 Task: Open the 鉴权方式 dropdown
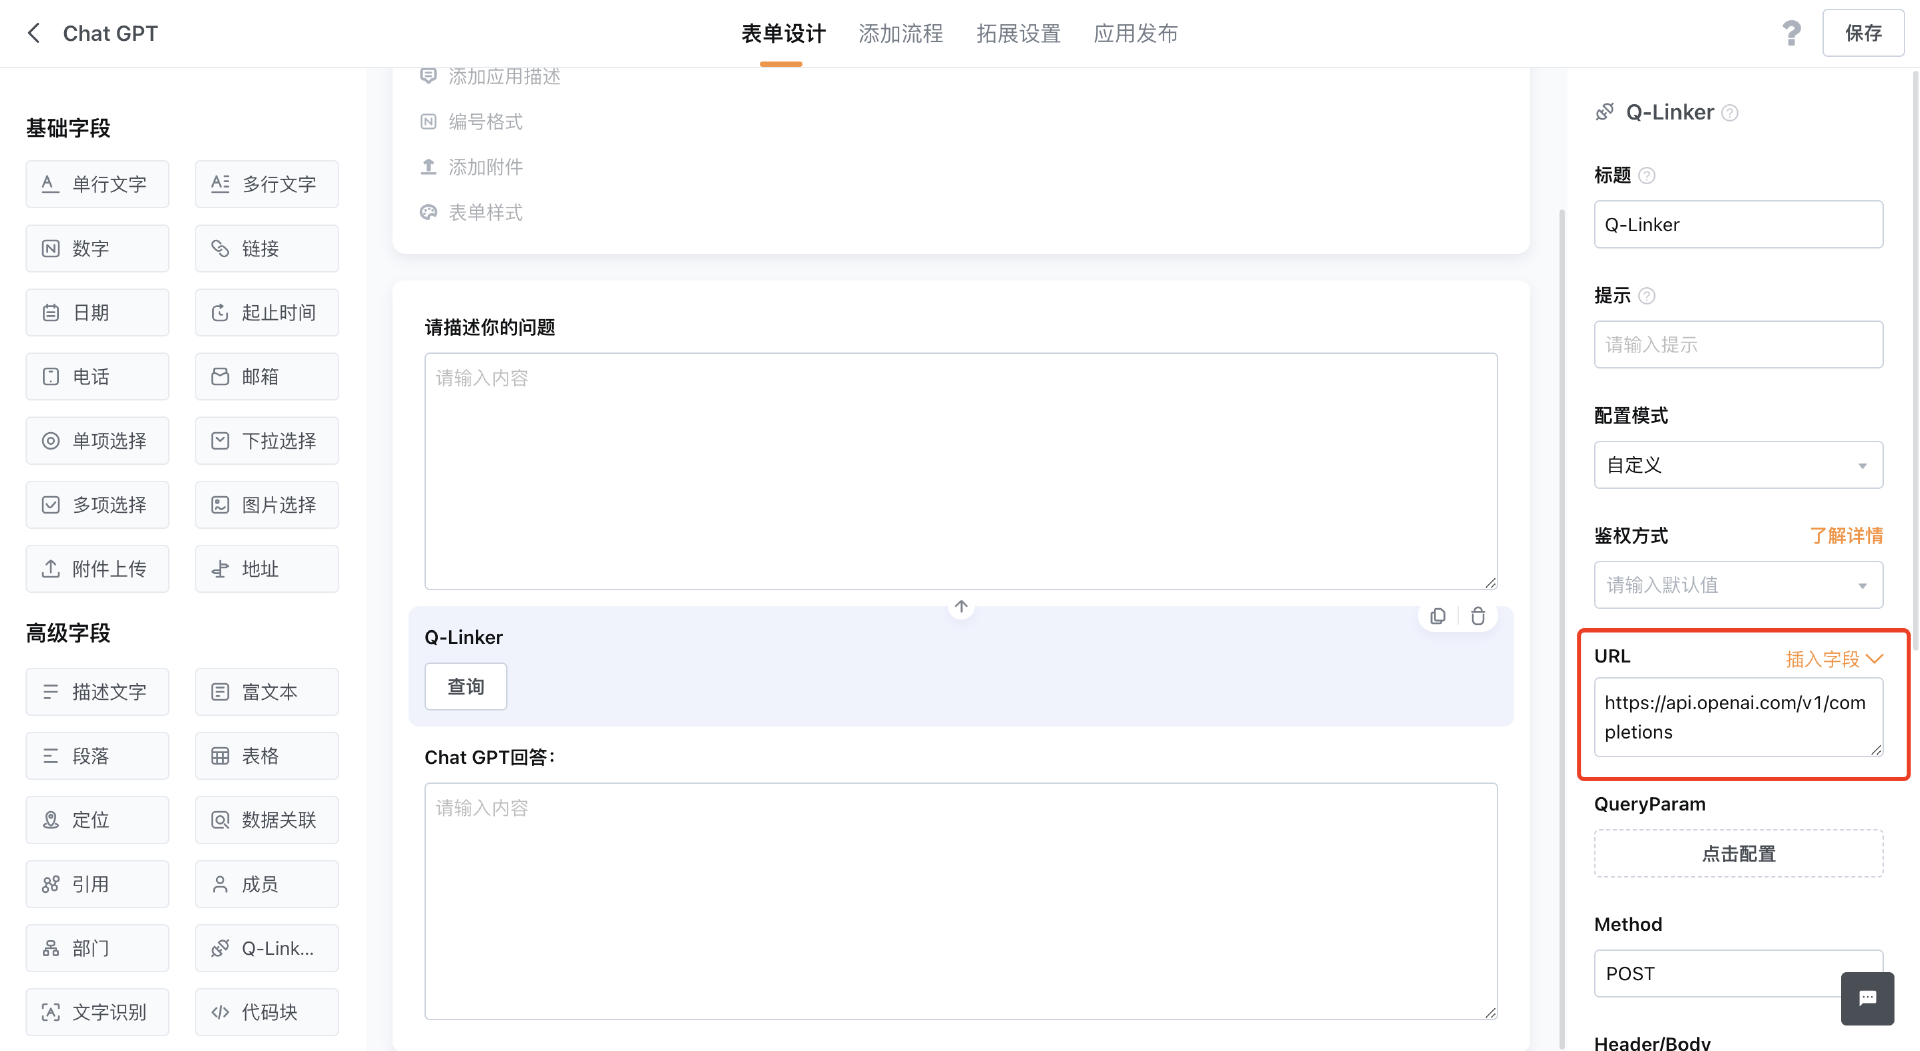(1738, 585)
